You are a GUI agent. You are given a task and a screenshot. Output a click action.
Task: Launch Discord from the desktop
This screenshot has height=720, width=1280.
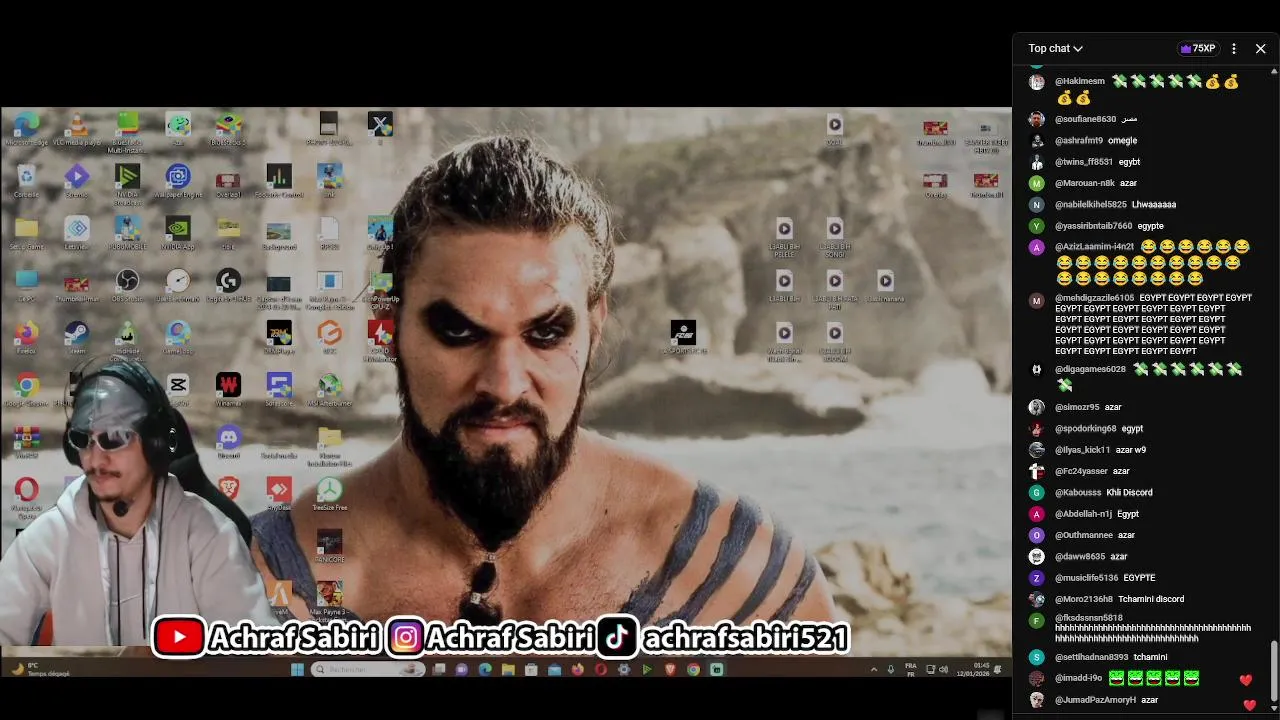click(x=228, y=441)
